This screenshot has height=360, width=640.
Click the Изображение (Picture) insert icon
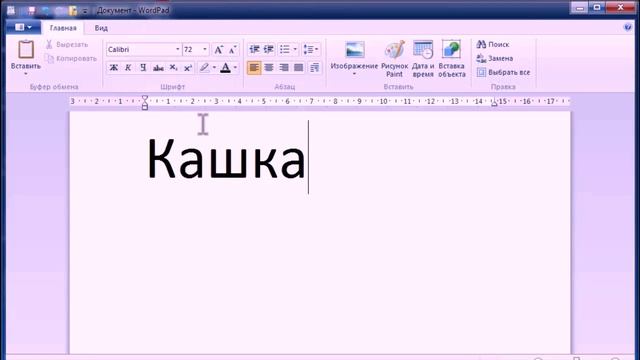(x=354, y=50)
